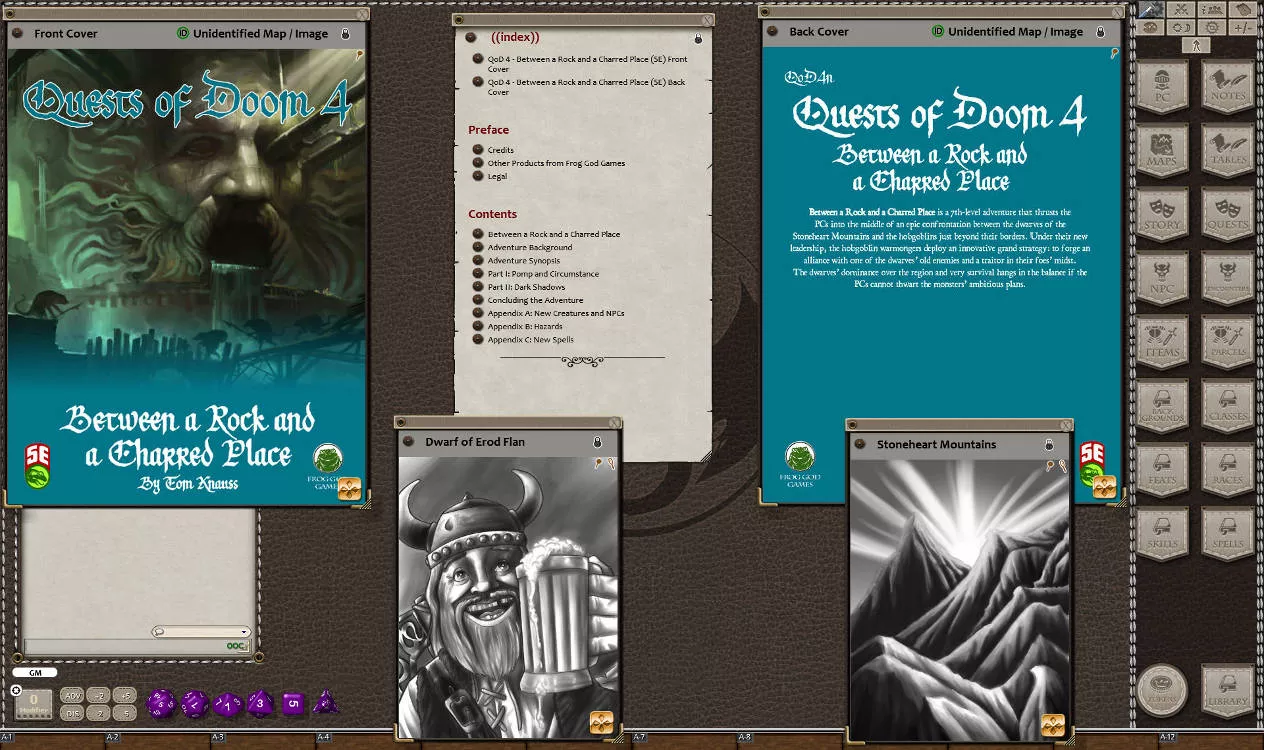Open Concluding the Adventure entry
The height and width of the screenshot is (750, 1264).
[535, 300]
